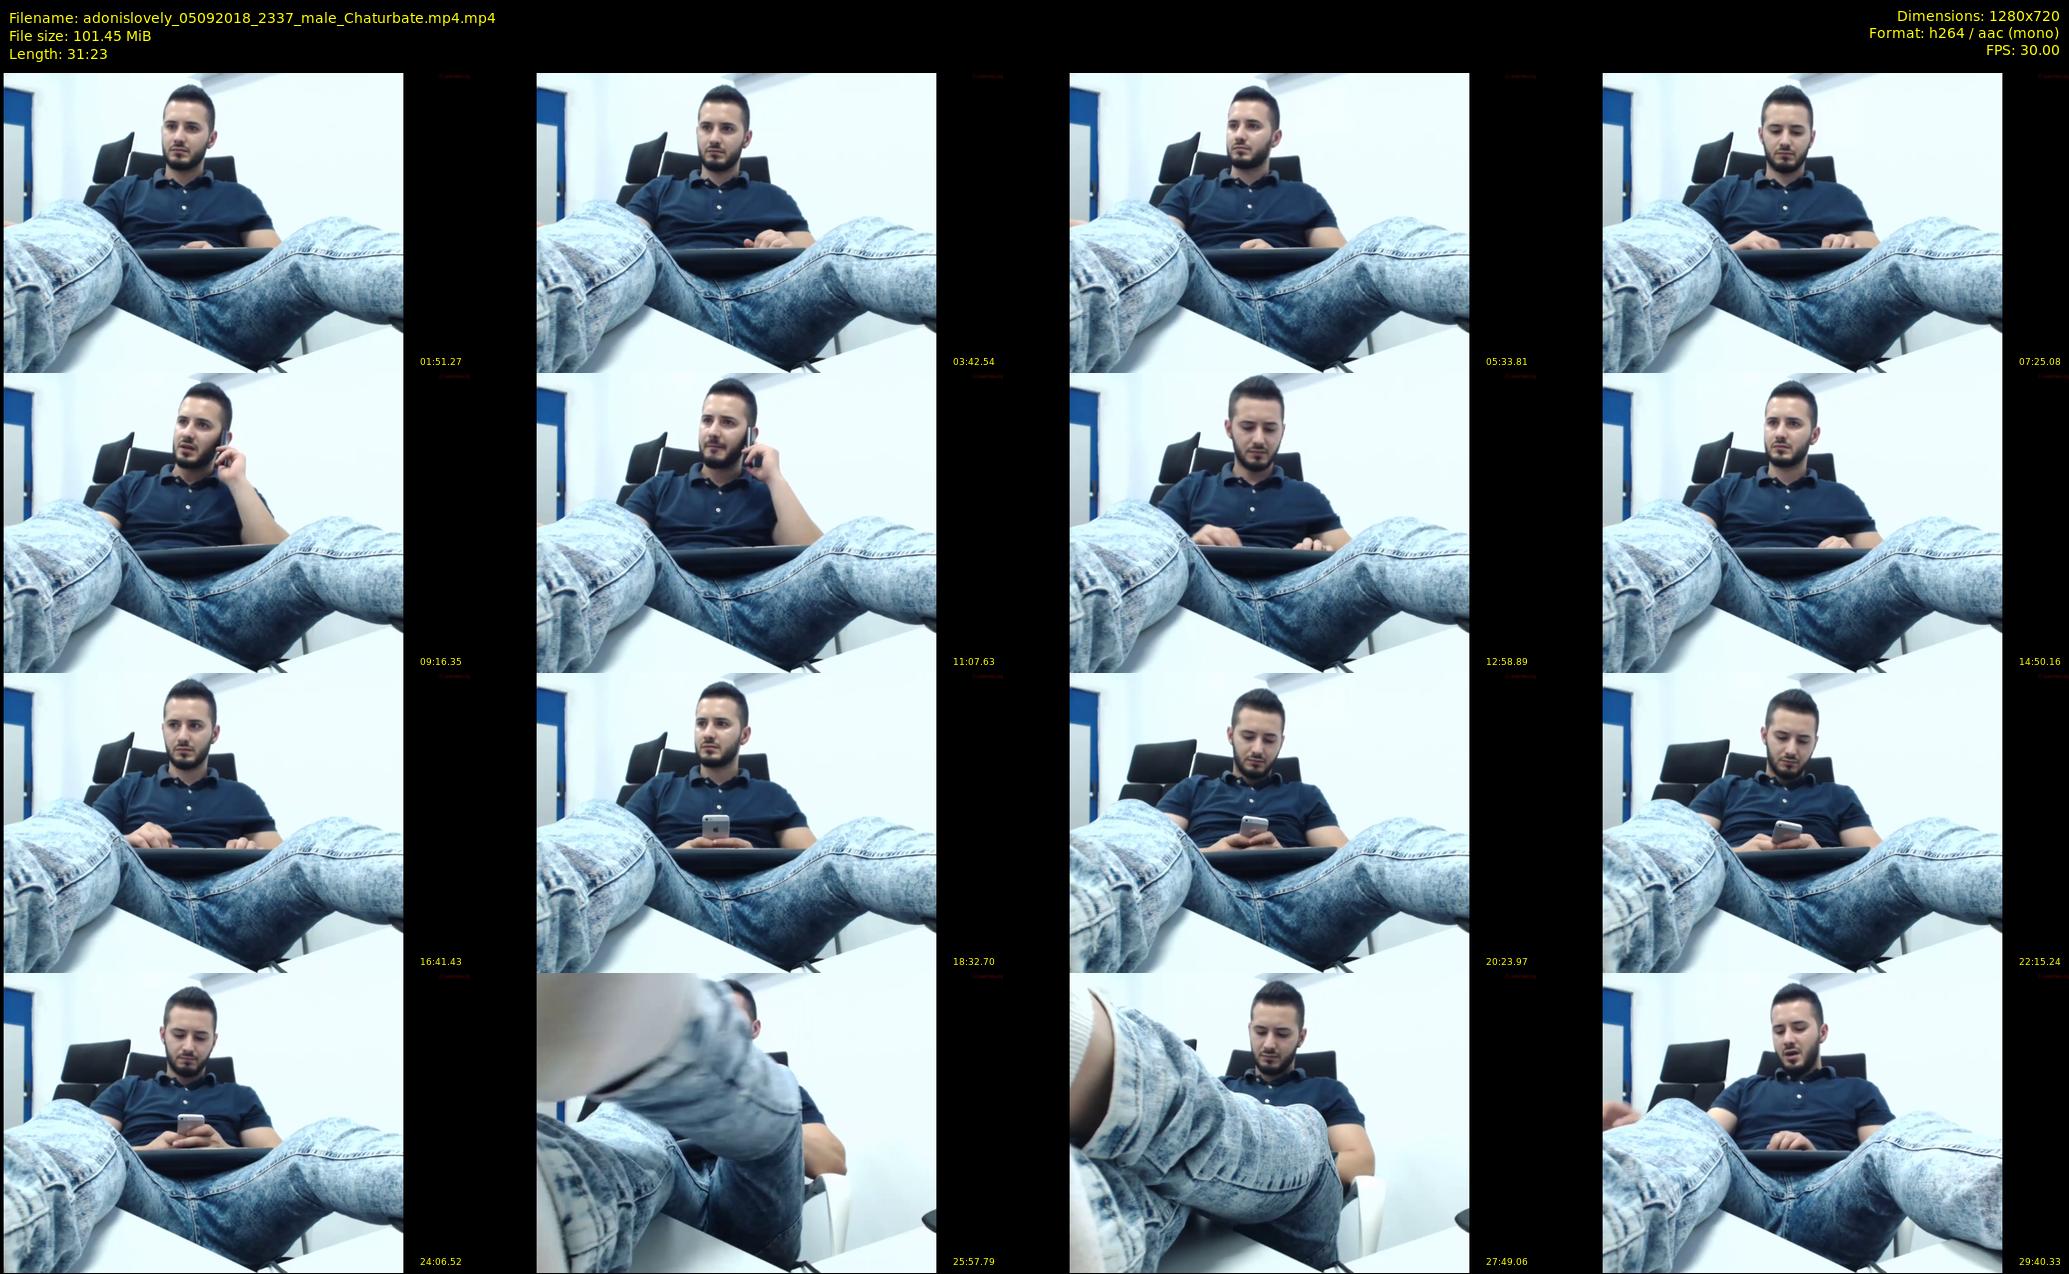The image size is (2069, 1274).
Task: Click the thumbnail at 27:49.06
Action: click(1269, 1122)
